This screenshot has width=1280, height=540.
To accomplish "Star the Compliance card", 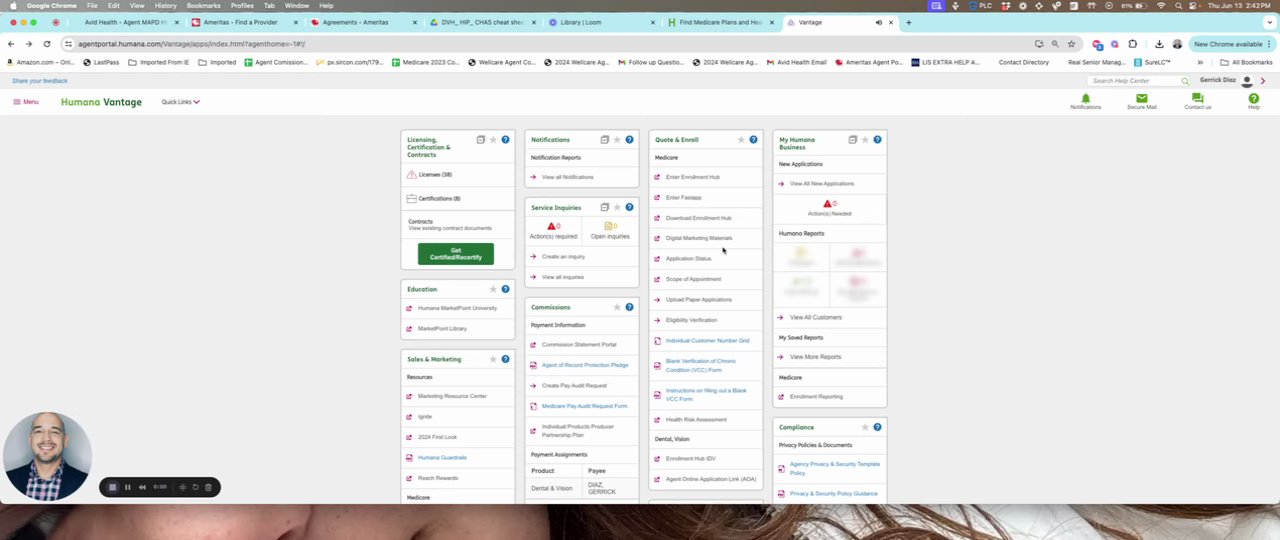I will tap(865, 427).
